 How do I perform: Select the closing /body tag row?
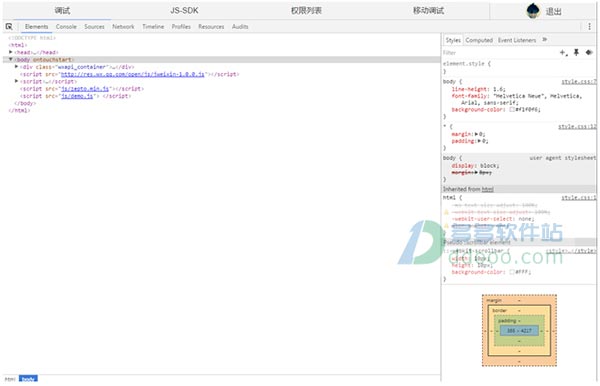coord(25,103)
